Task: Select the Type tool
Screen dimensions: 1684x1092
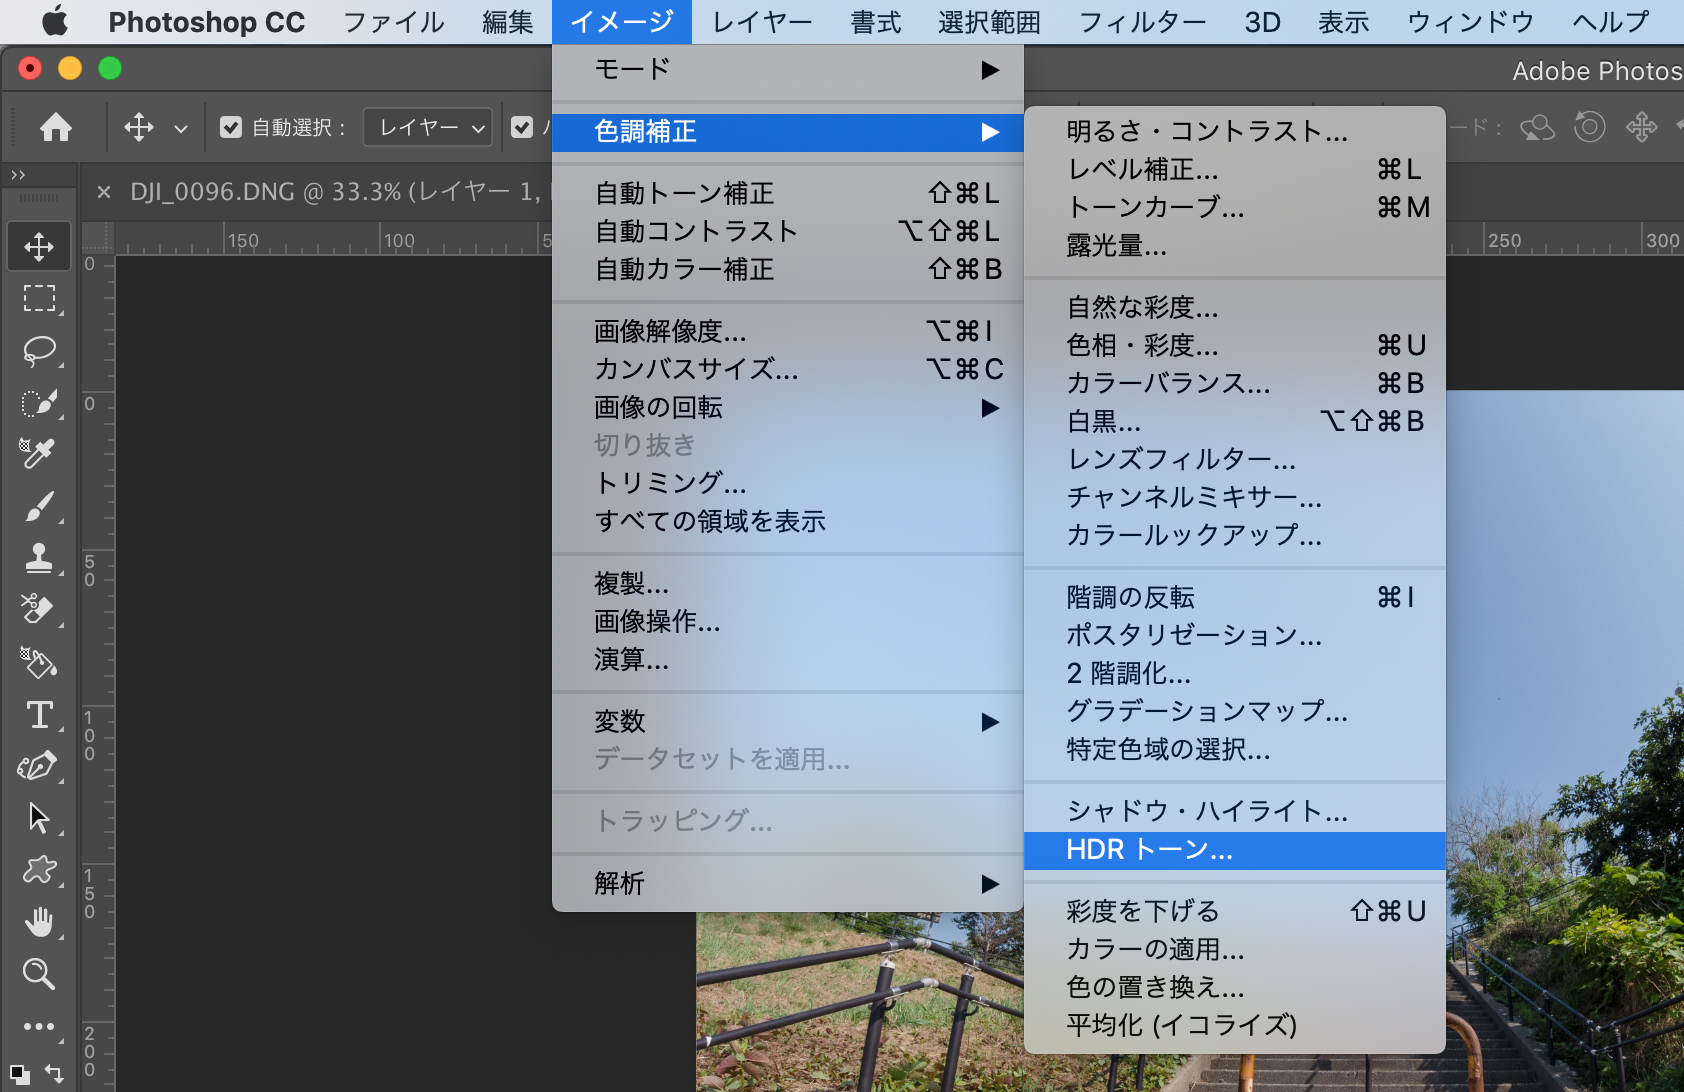Action: click(x=39, y=714)
